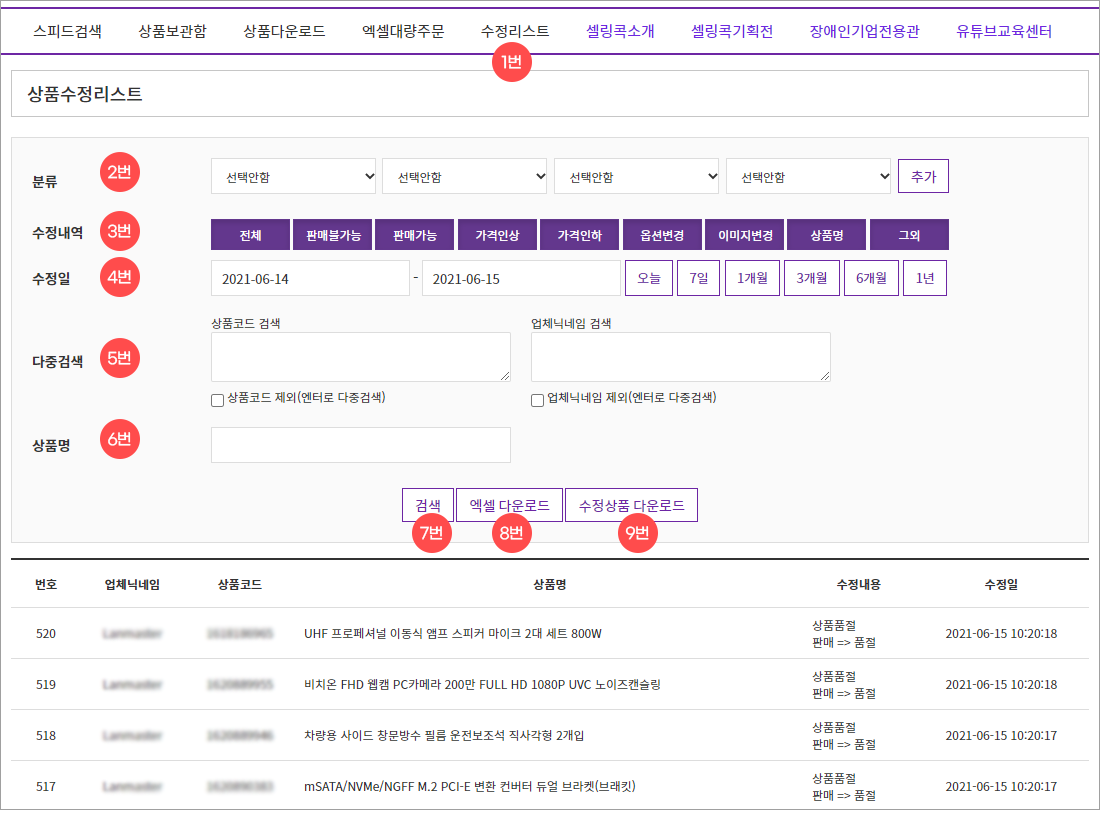
Task: Choose the 1년 date range
Action: pyautogui.click(x=924, y=279)
